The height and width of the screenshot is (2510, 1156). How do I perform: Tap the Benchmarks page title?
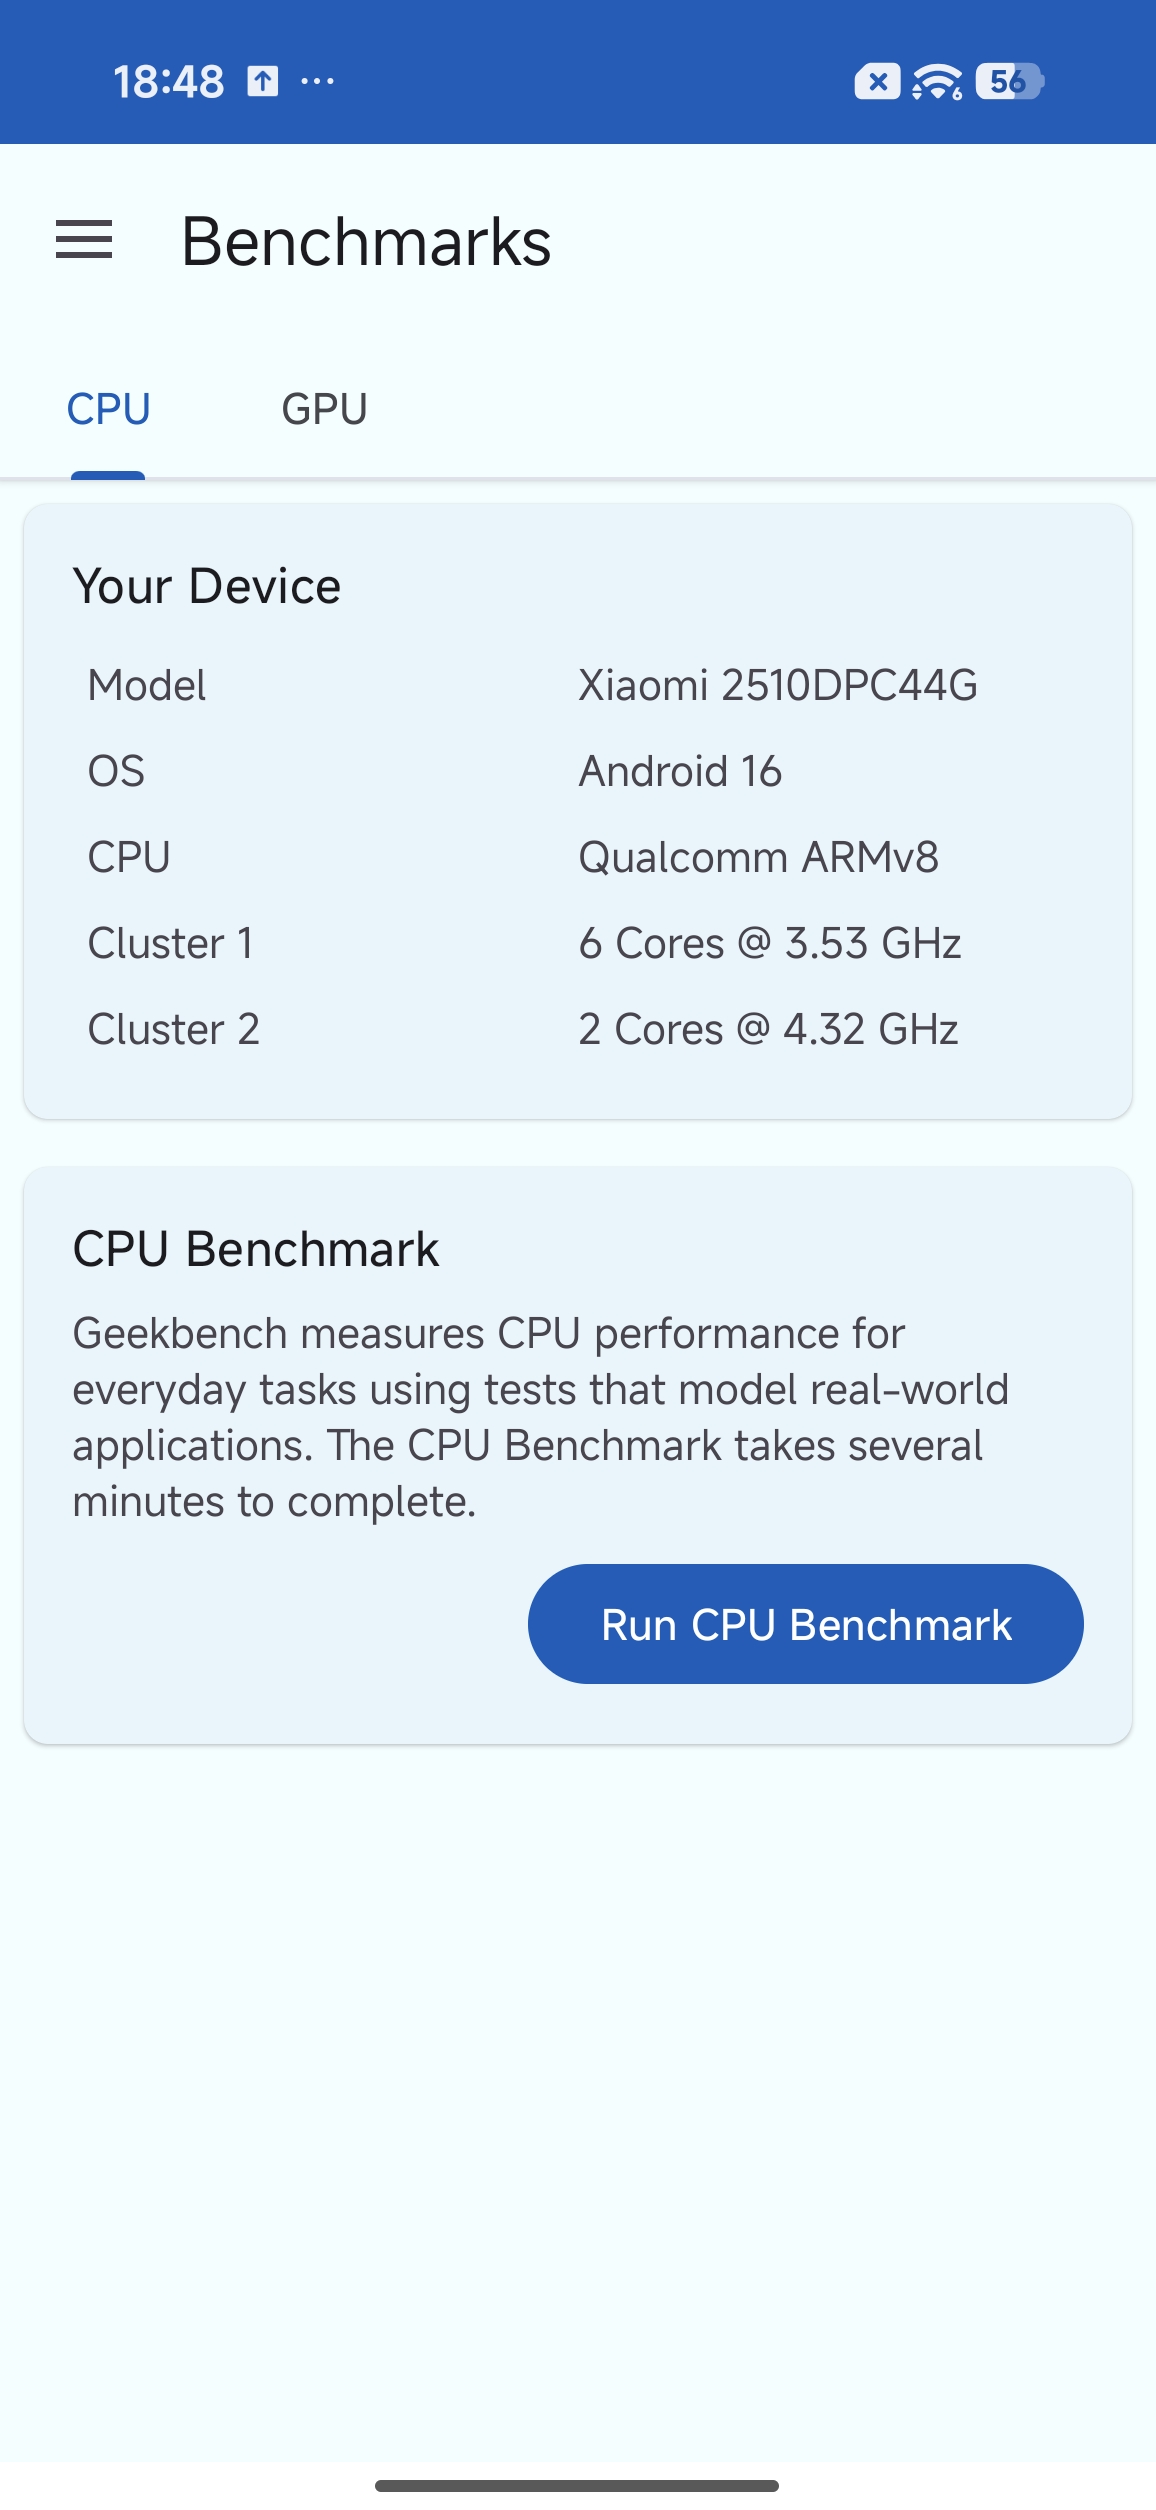click(x=366, y=242)
